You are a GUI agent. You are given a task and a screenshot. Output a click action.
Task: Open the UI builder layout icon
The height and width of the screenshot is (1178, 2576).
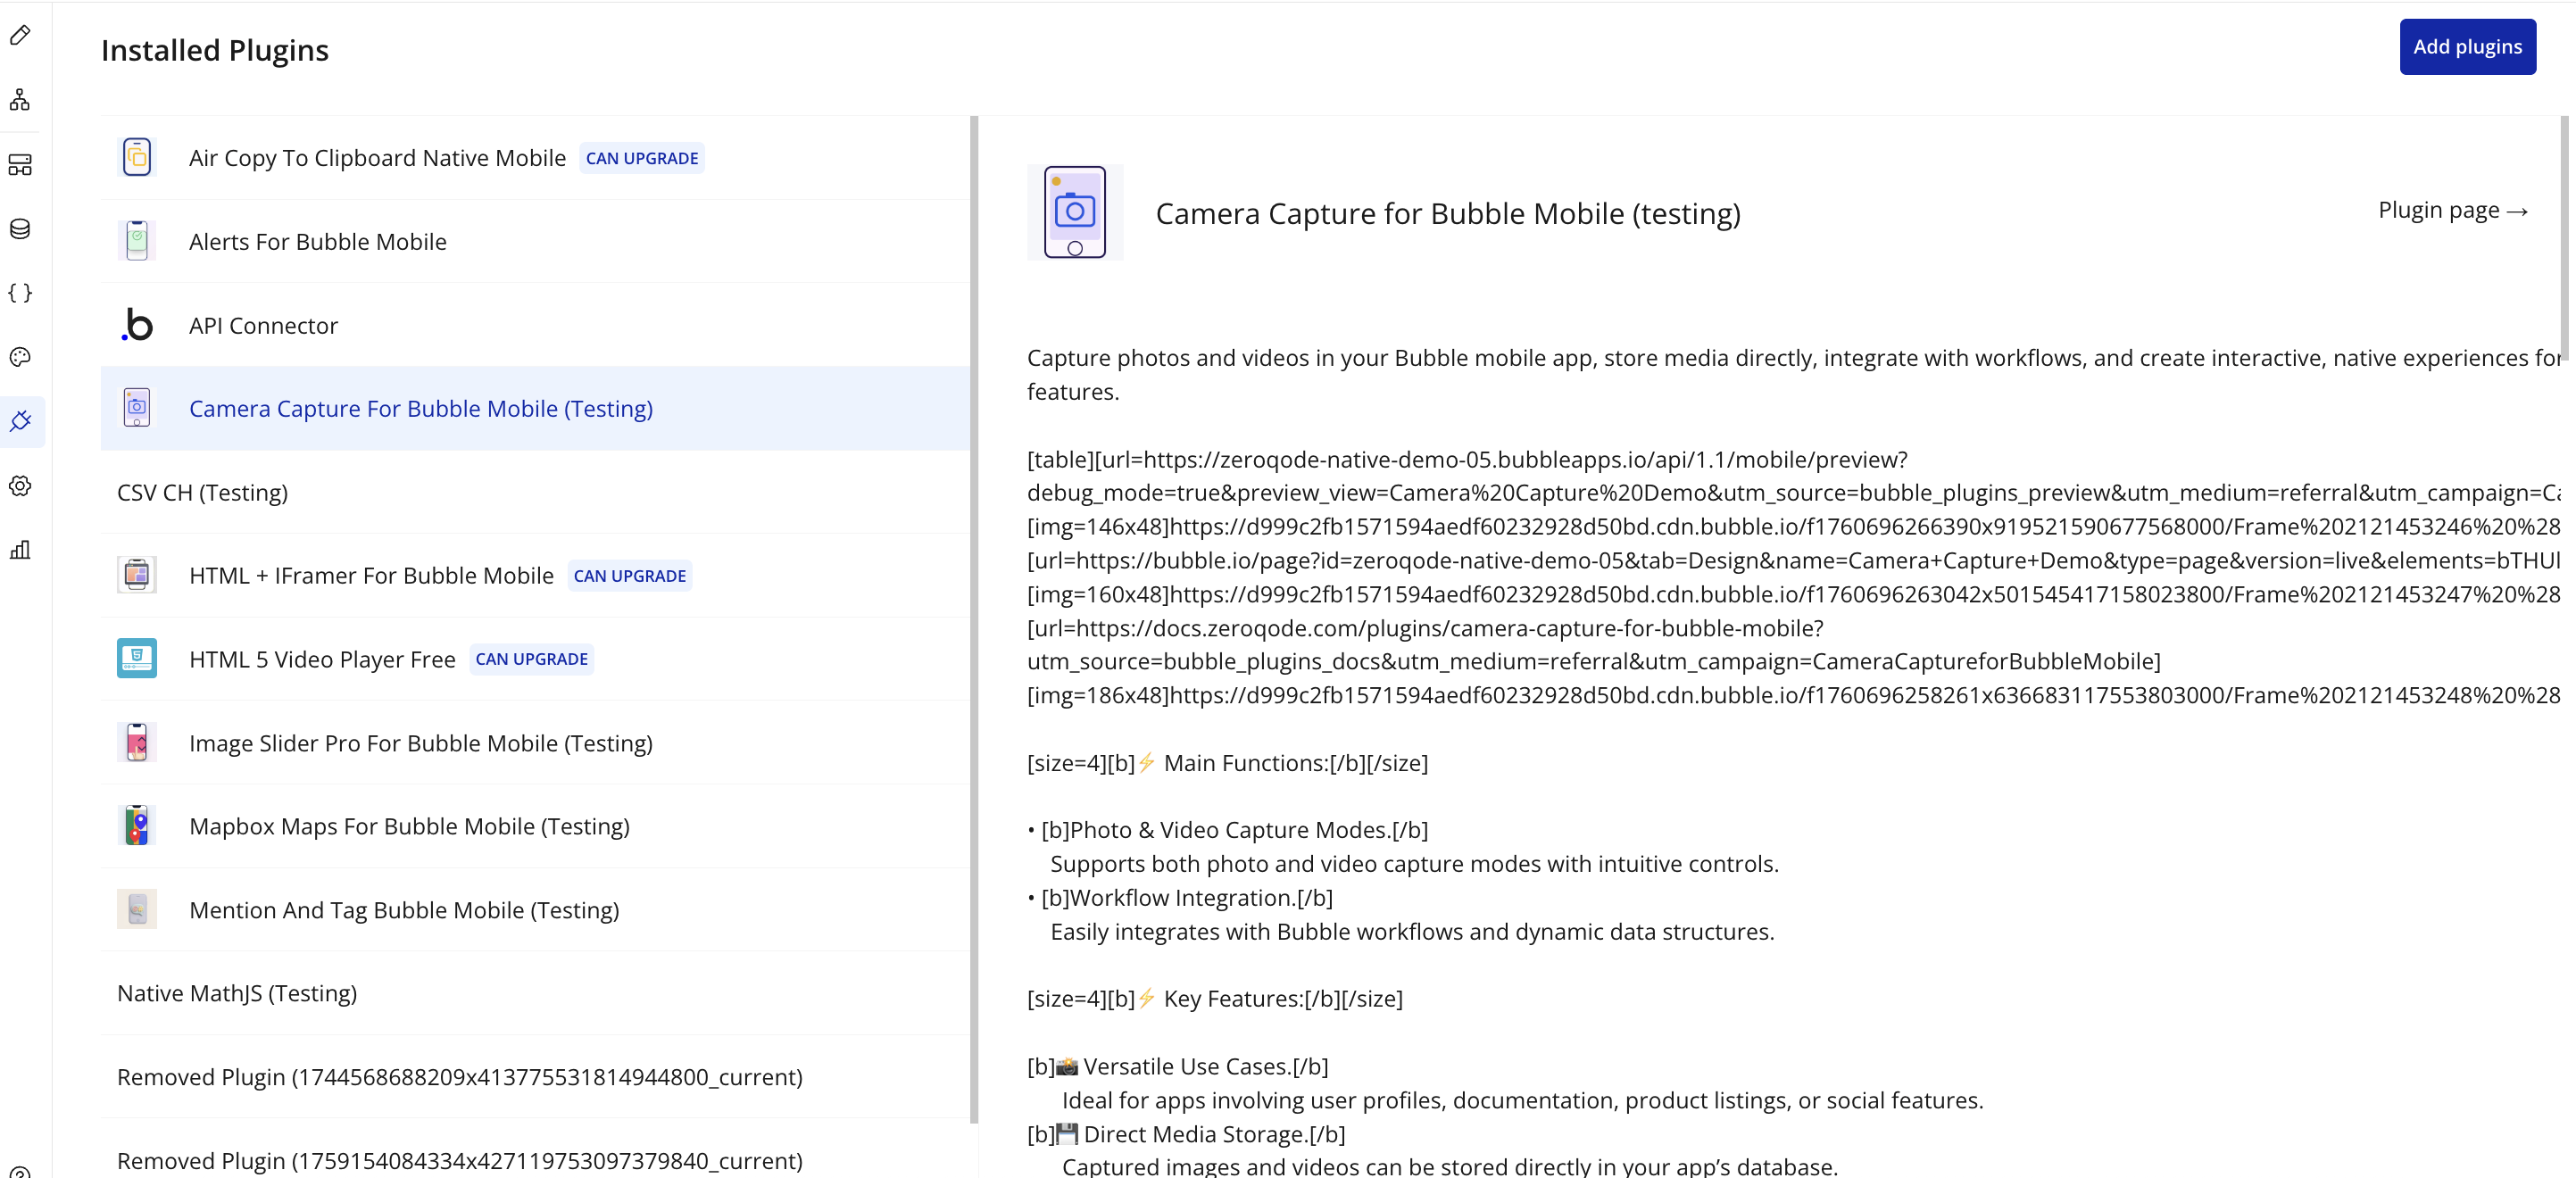coord(20,165)
